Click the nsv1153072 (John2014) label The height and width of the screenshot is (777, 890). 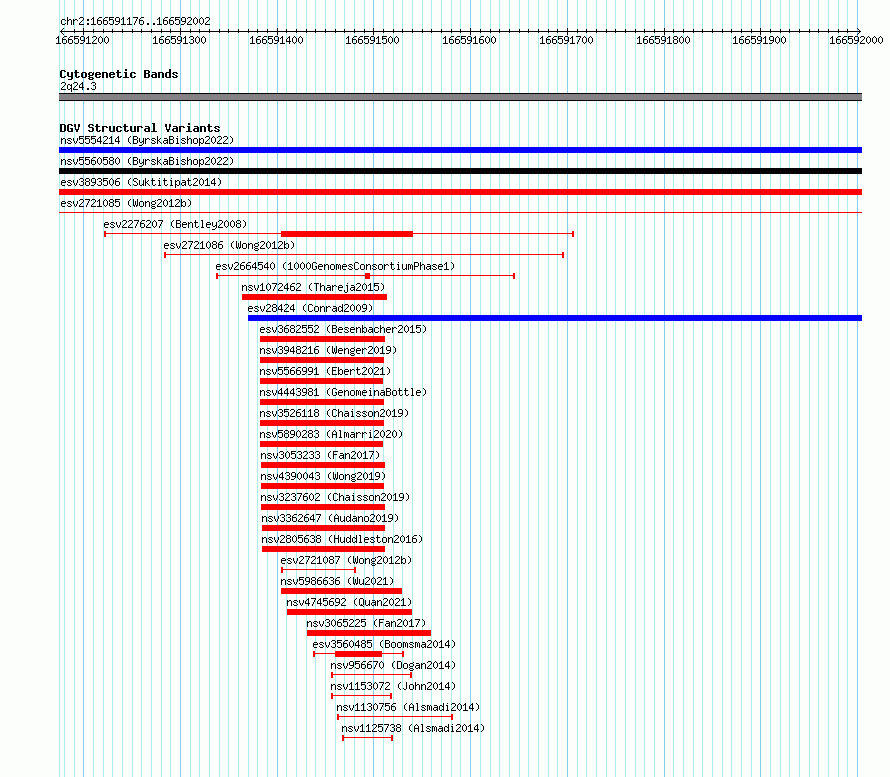tap(393, 686)
